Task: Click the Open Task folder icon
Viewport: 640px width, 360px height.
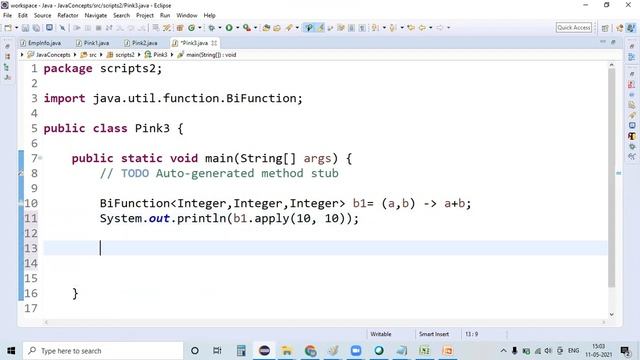Action: (x=277, y=28)
